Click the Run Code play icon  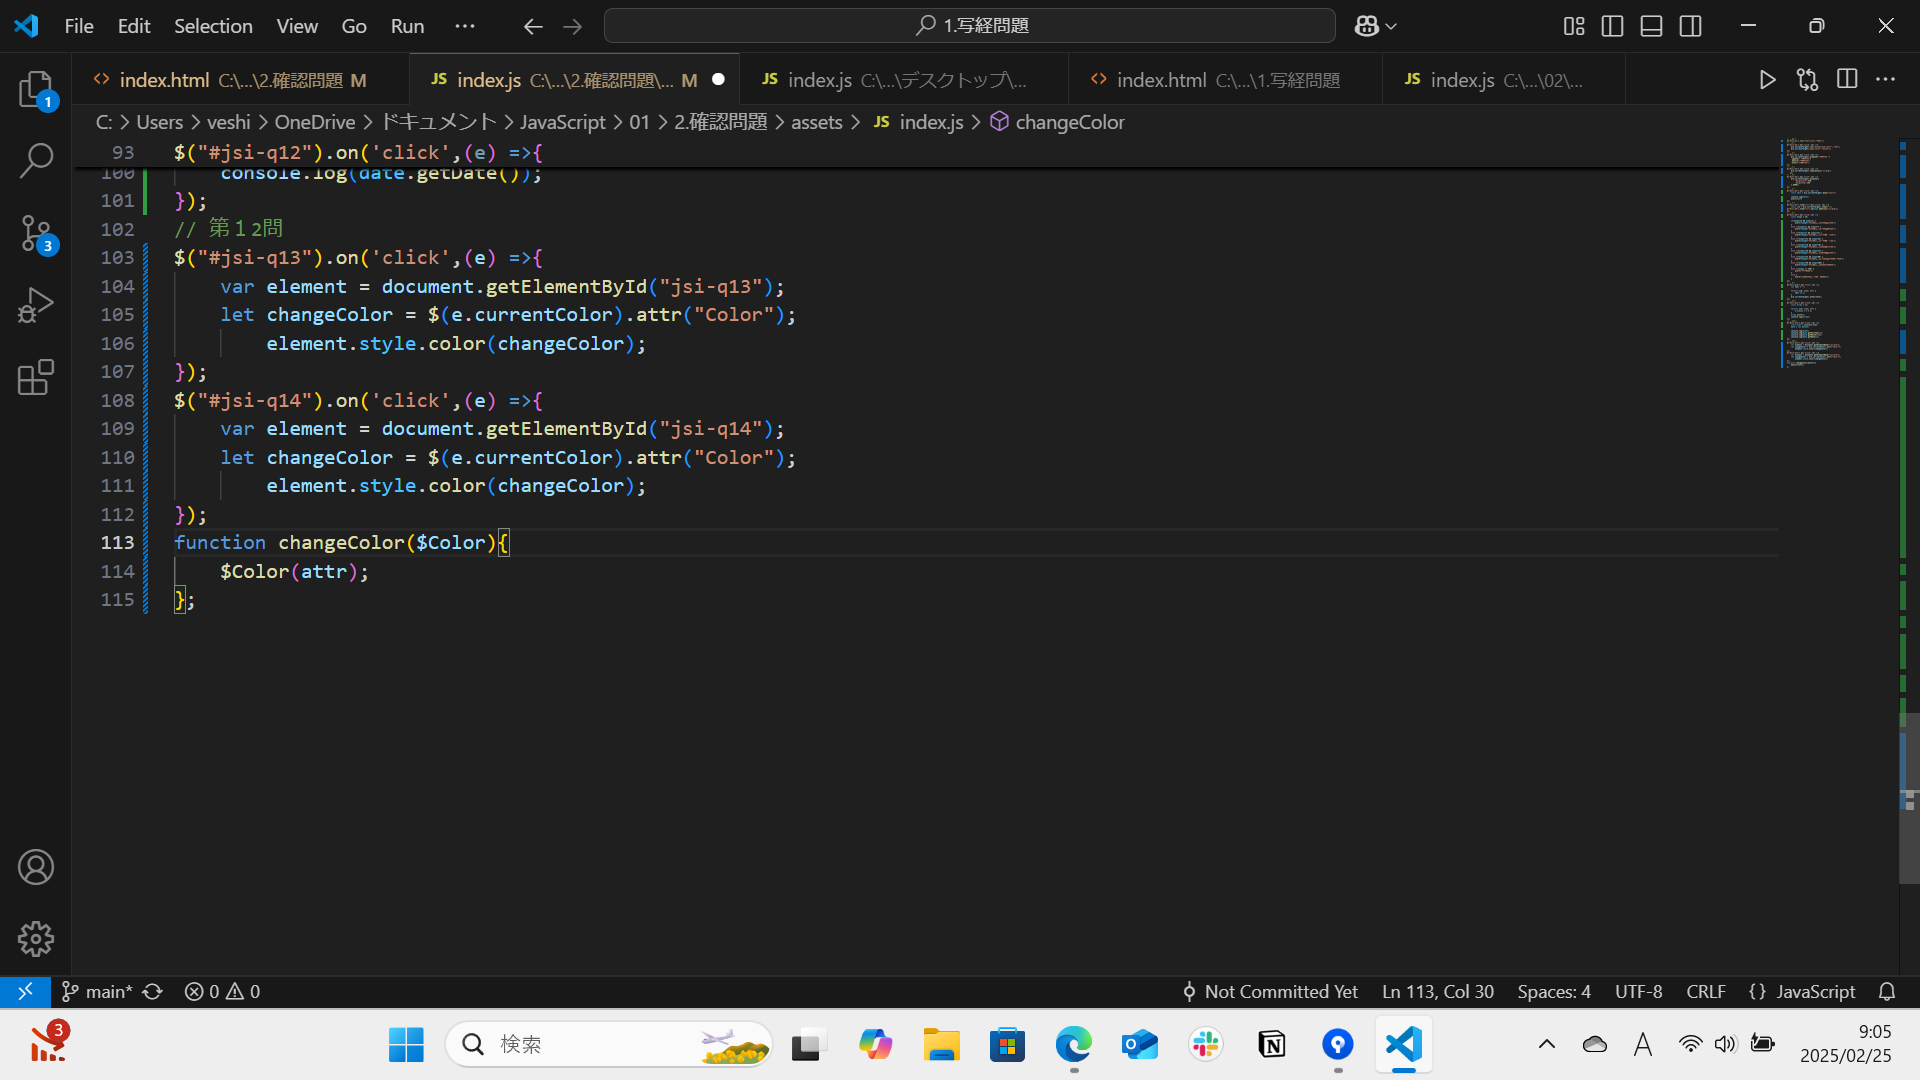(1767, 80)
